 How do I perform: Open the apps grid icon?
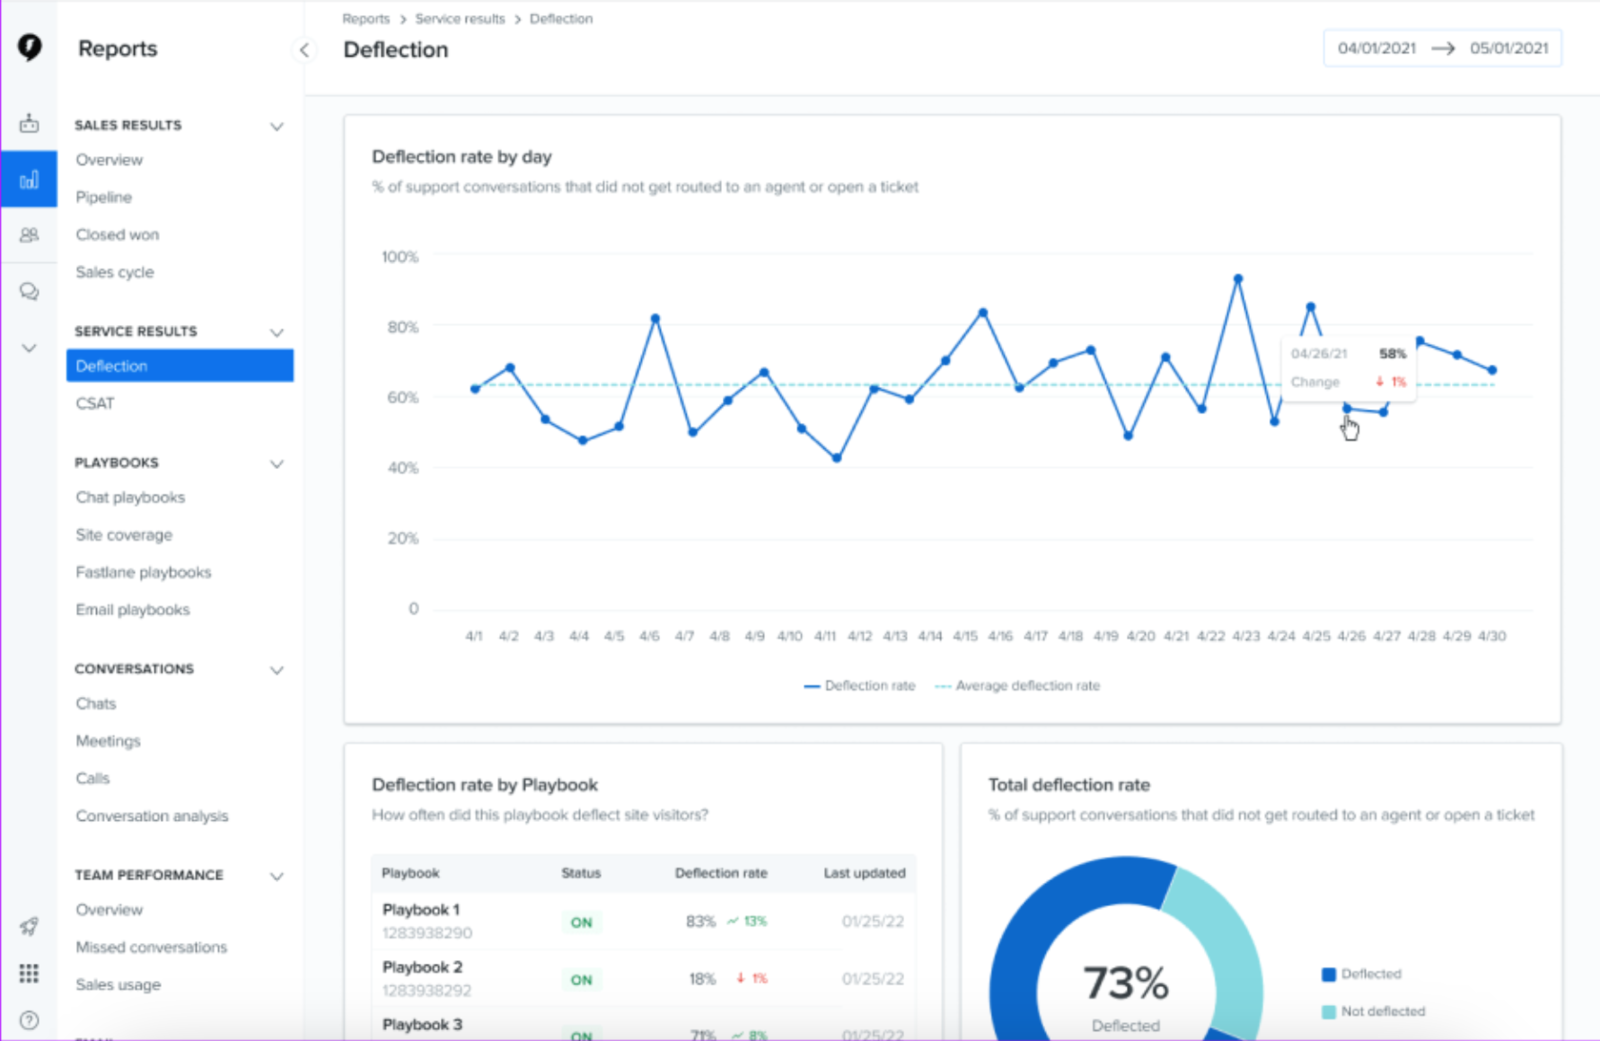coord(29,973)
